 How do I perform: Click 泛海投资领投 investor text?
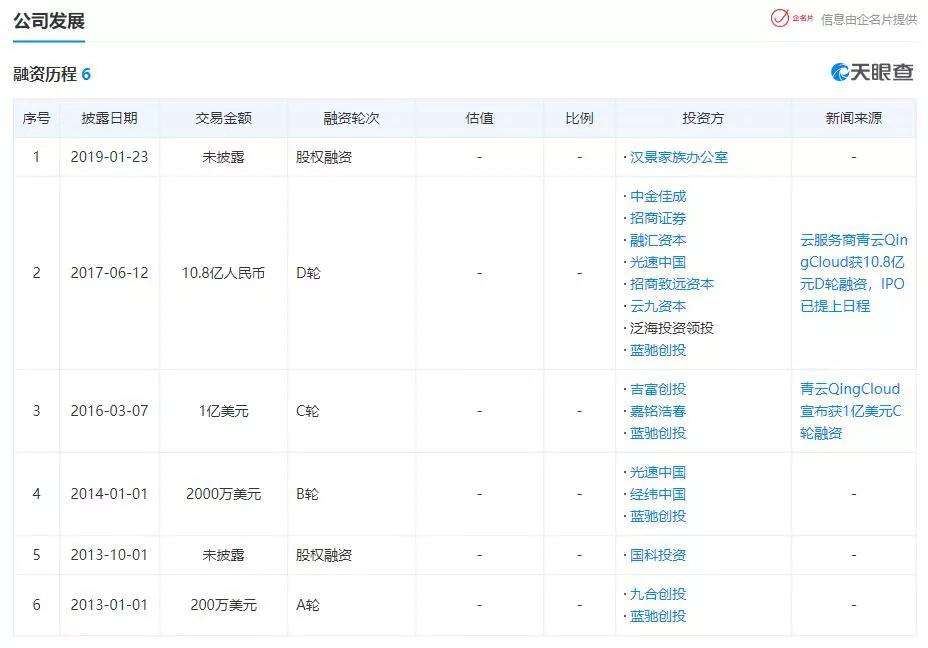tap(672, 328)
